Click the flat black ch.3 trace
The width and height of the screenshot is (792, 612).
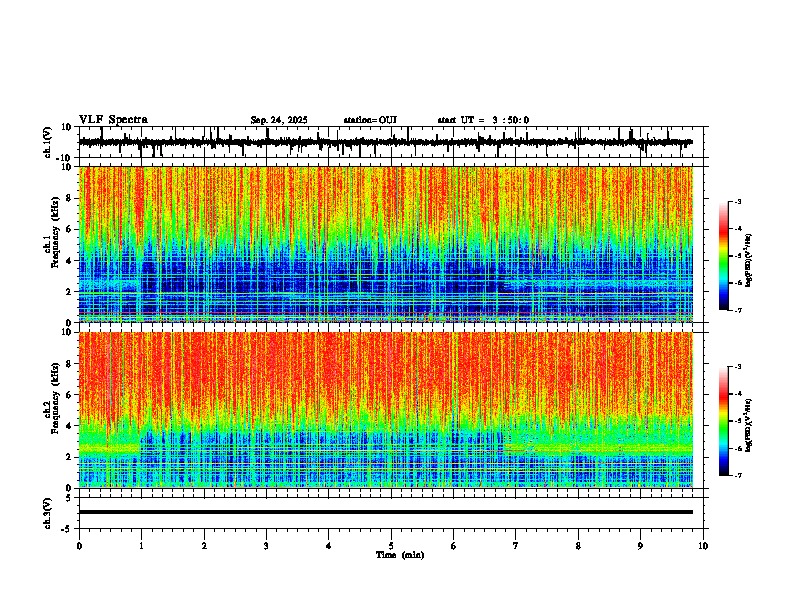(x=386, y=512)
